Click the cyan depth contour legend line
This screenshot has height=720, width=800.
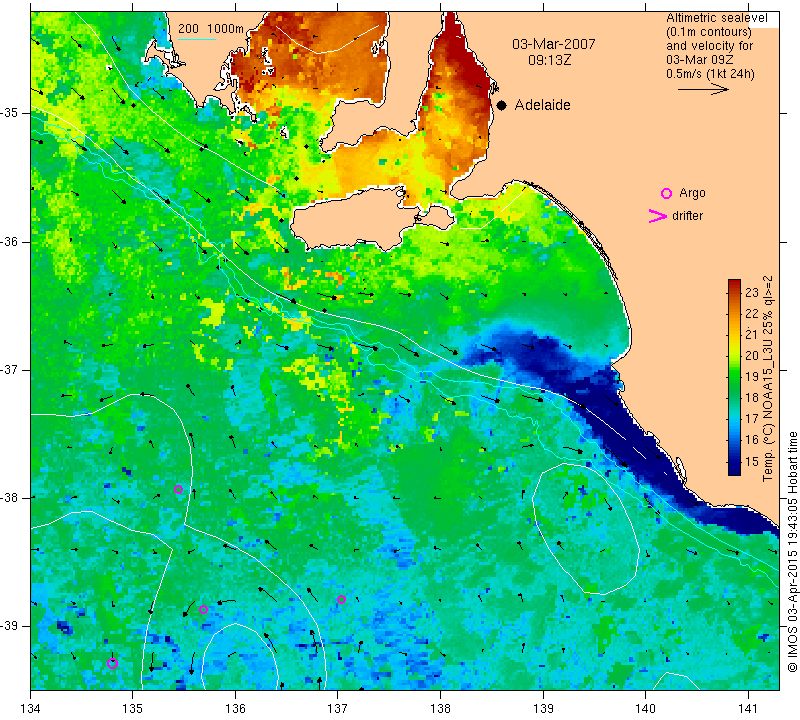[x=196, y=39]
